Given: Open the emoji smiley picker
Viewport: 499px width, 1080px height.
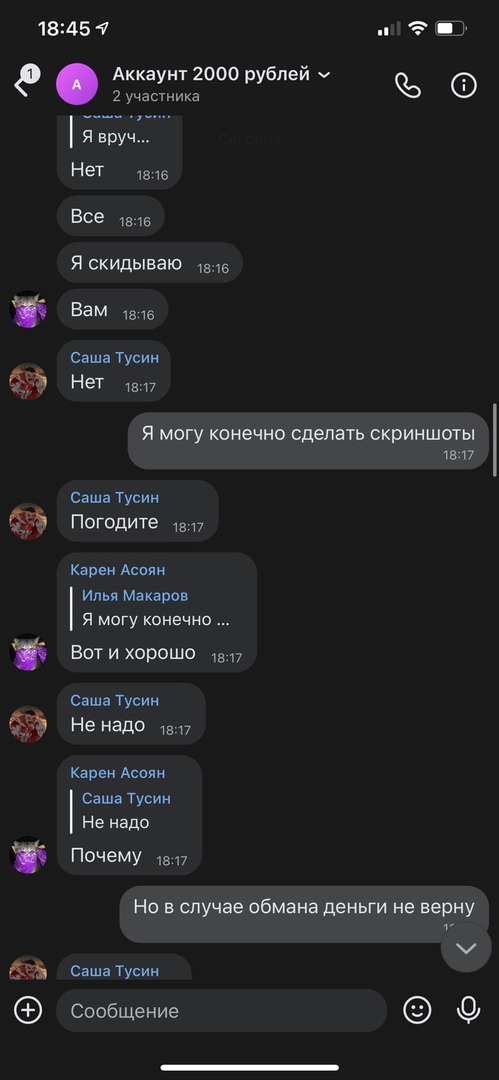Looking at the screenshot, I should [417, 1010].
